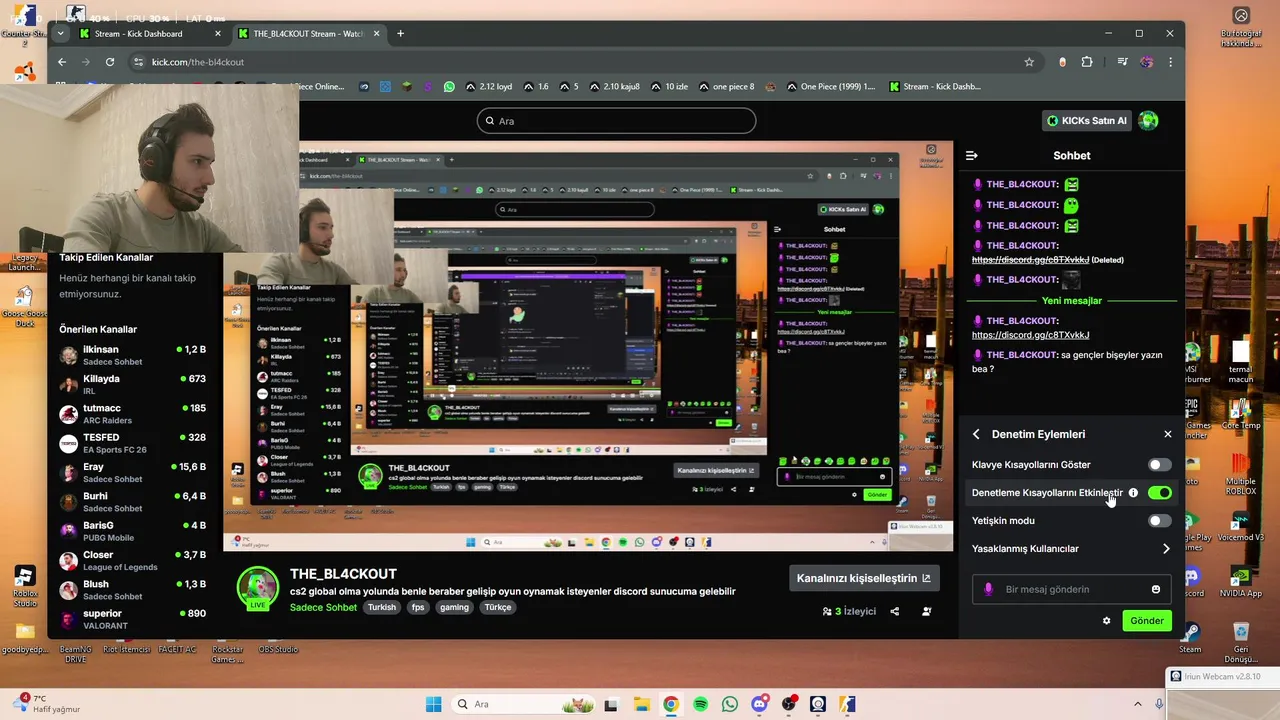Open Chrome three-dot menu
1280x720 pixels.
[1170, 62]
